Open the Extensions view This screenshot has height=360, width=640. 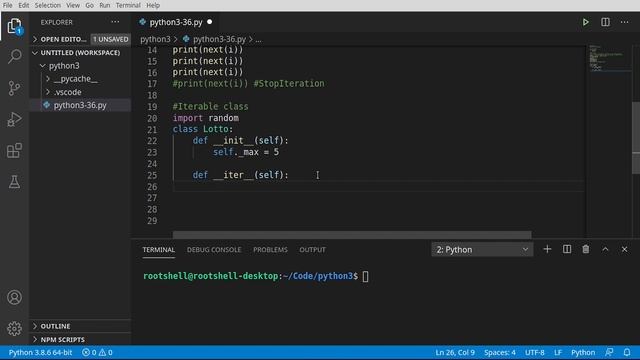click(x=14, y=150)
